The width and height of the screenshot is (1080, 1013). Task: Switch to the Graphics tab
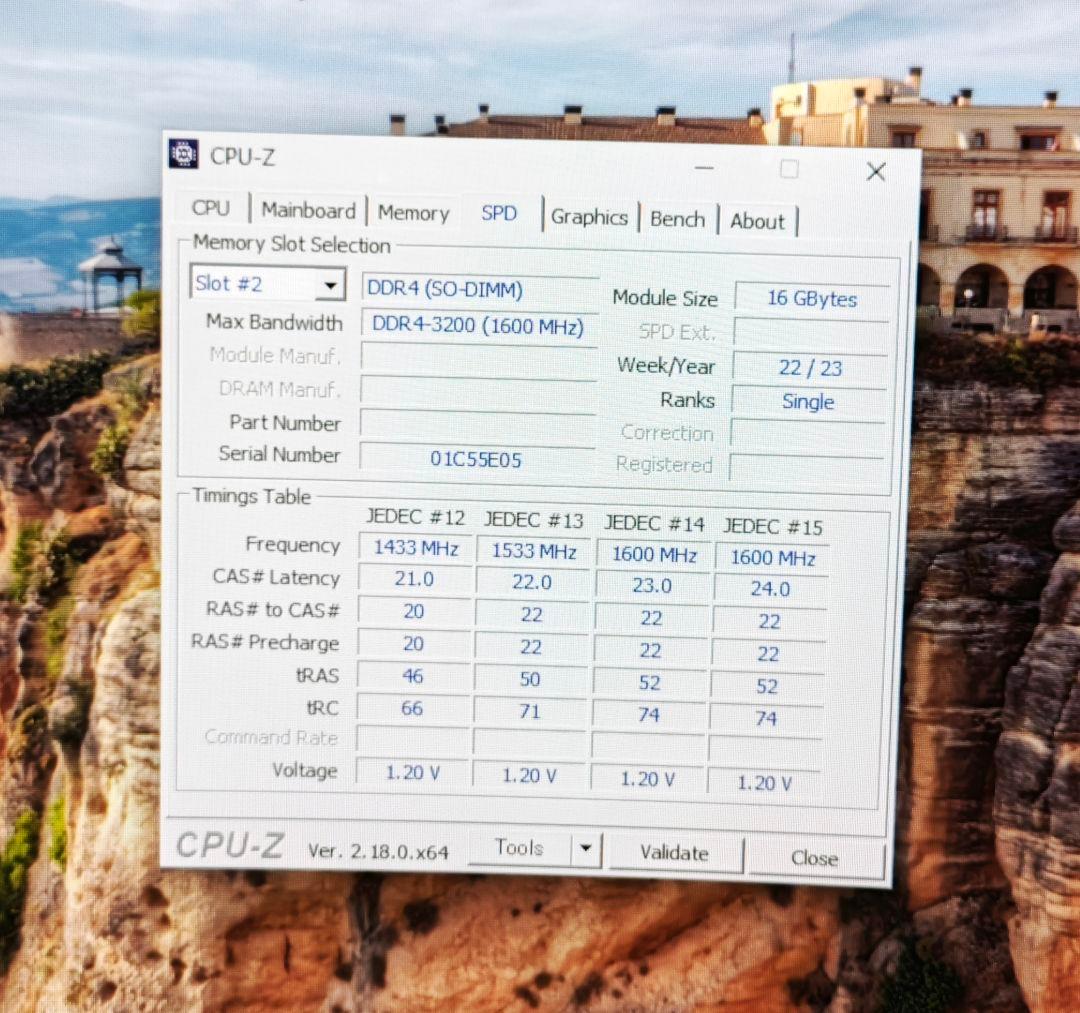pos(590,217)
